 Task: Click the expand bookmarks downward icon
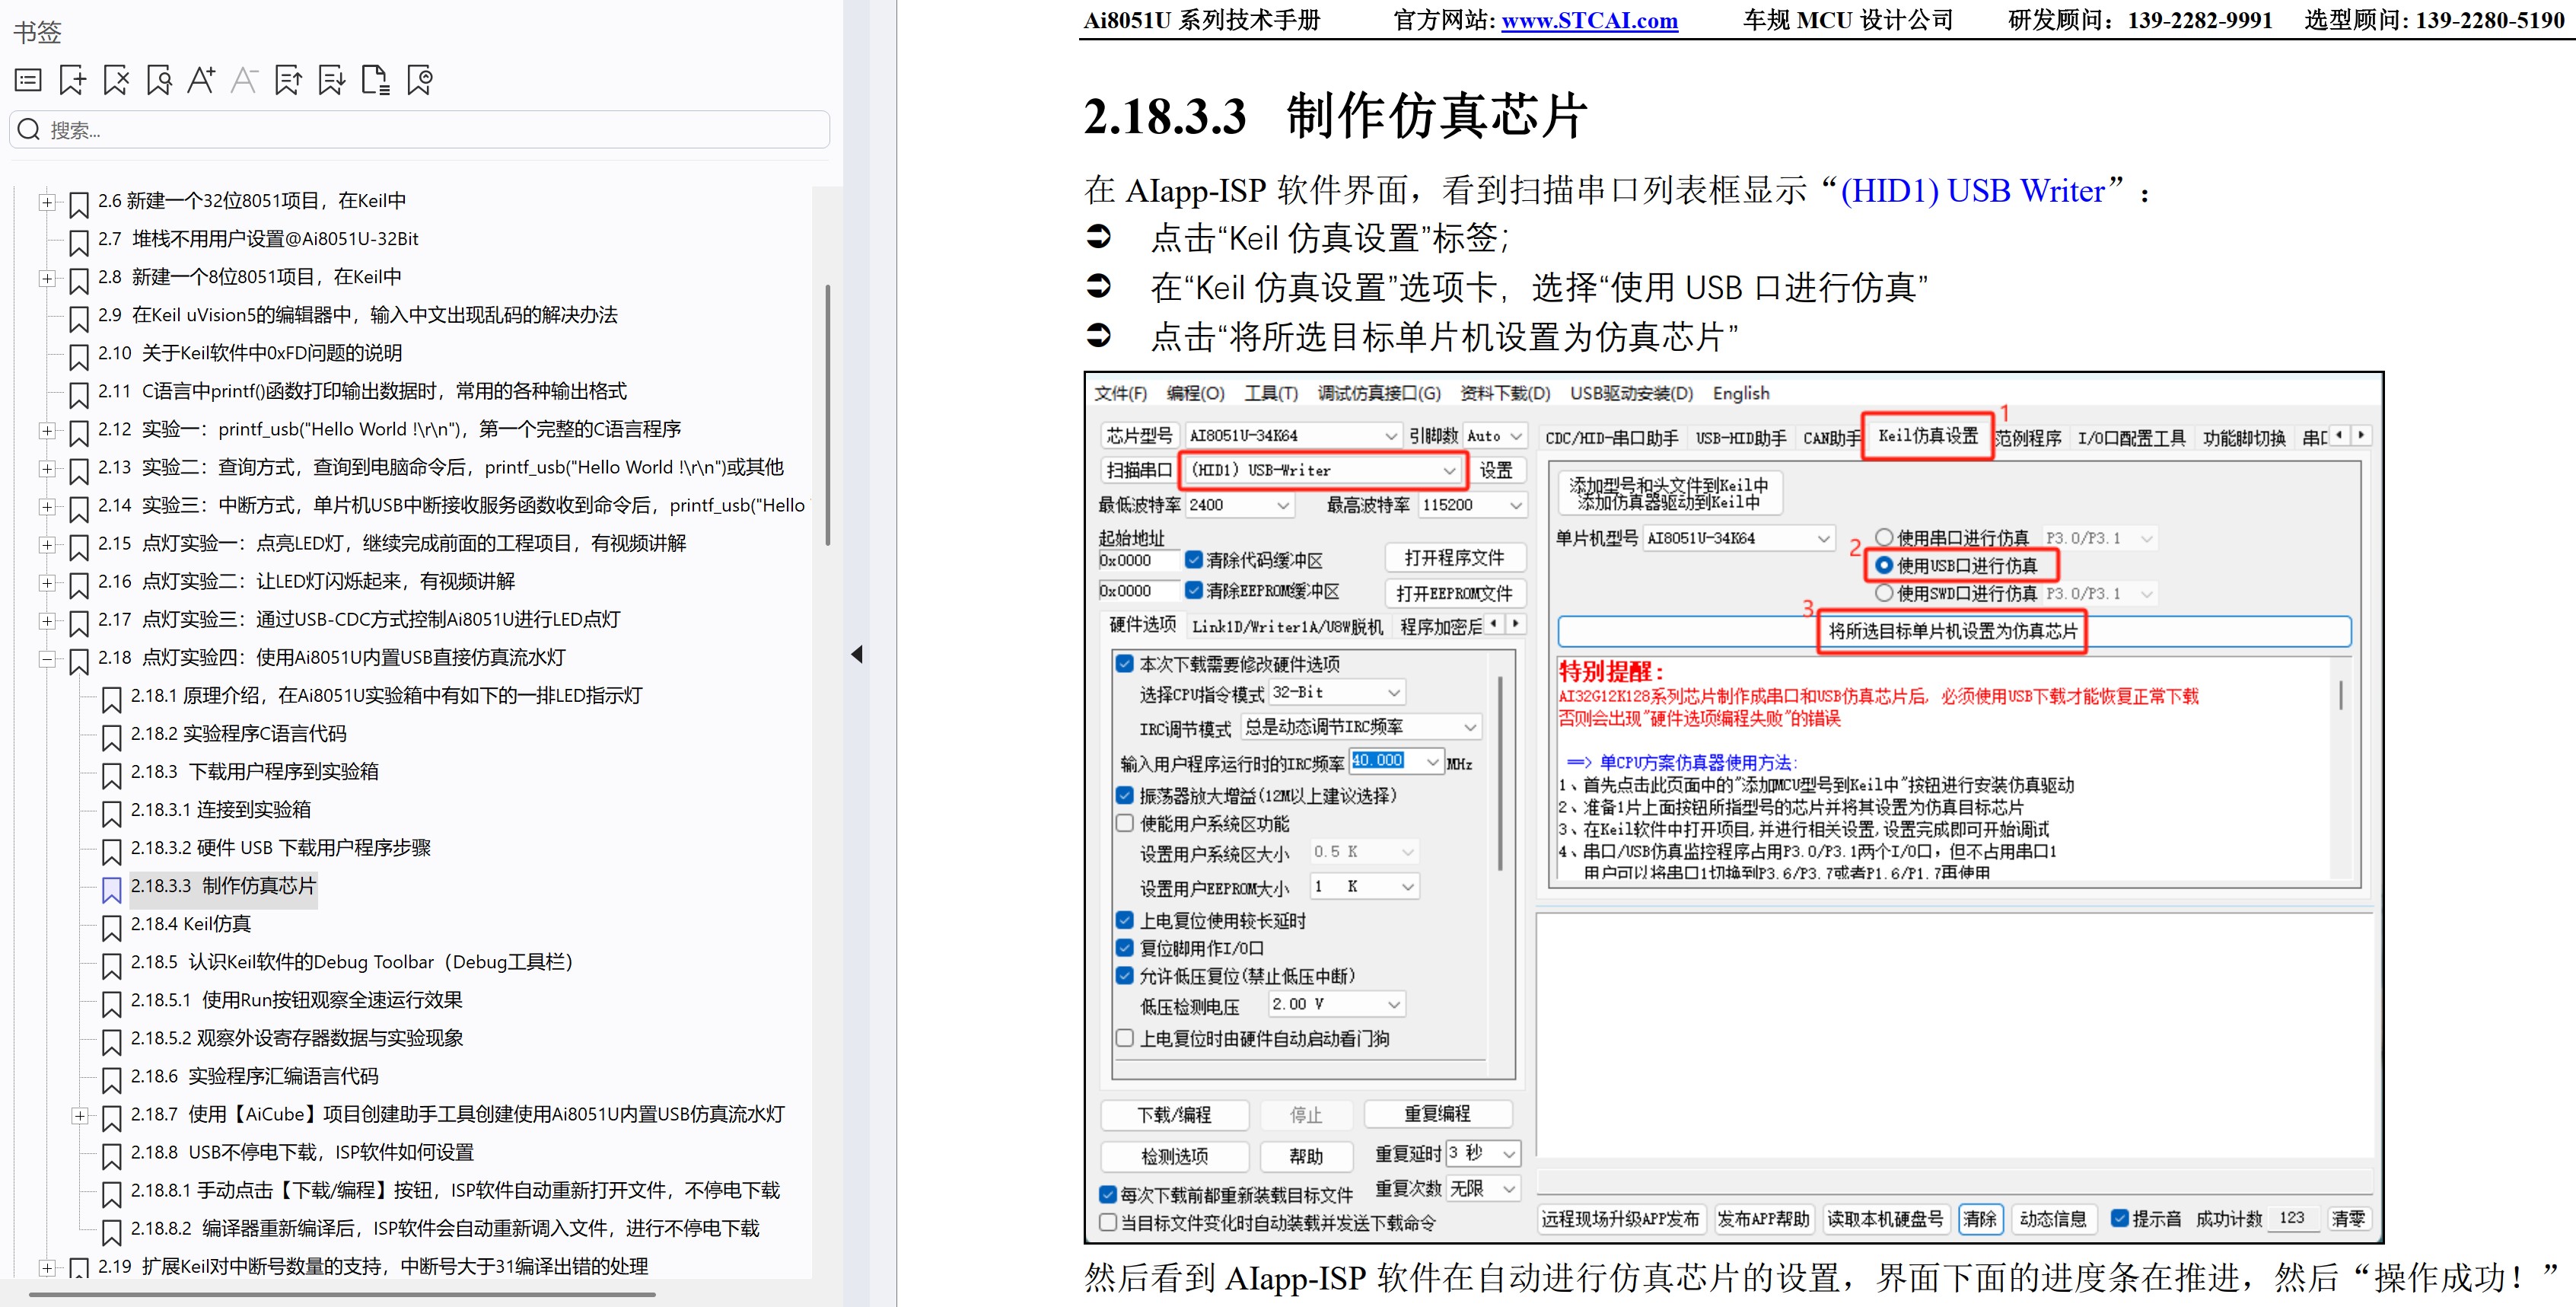point(331,80)
